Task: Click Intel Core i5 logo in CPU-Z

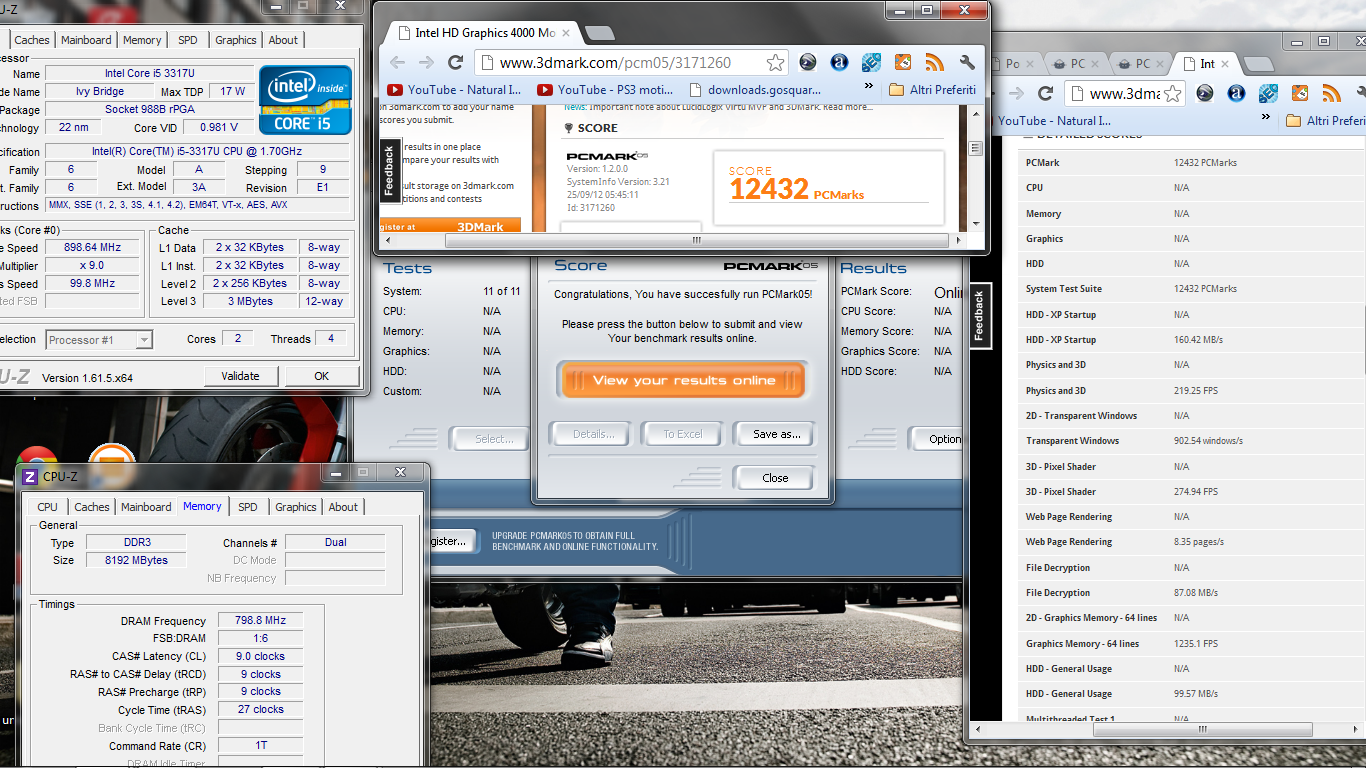Action: [x=305, y=99]
